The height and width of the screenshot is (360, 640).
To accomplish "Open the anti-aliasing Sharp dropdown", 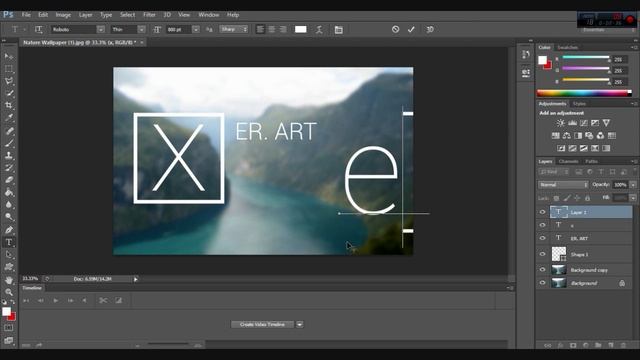I will [x=234, y=29].
